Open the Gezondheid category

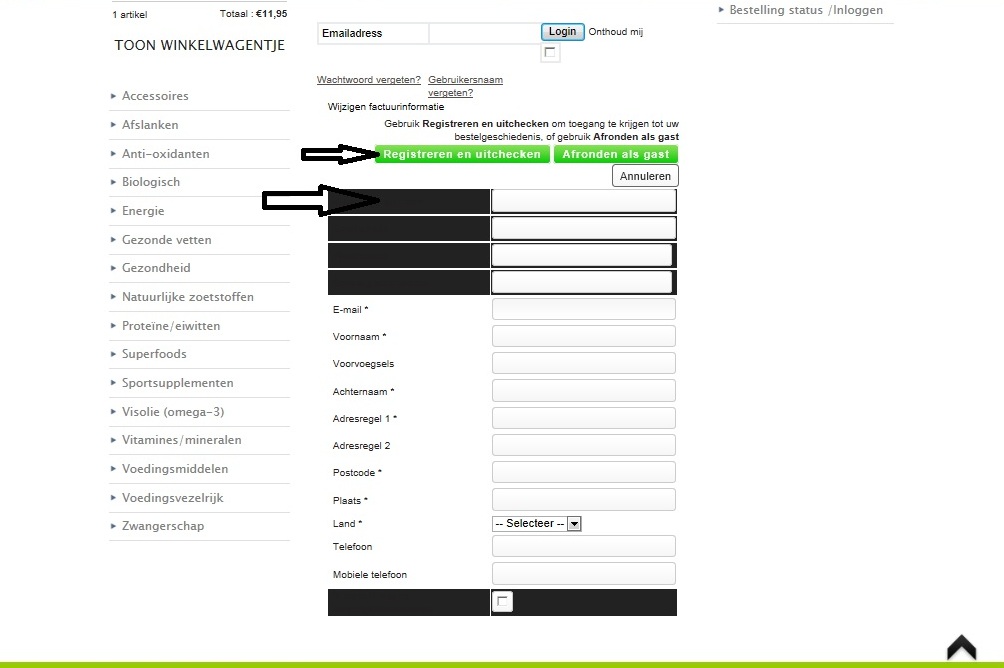tap(156, 268)
